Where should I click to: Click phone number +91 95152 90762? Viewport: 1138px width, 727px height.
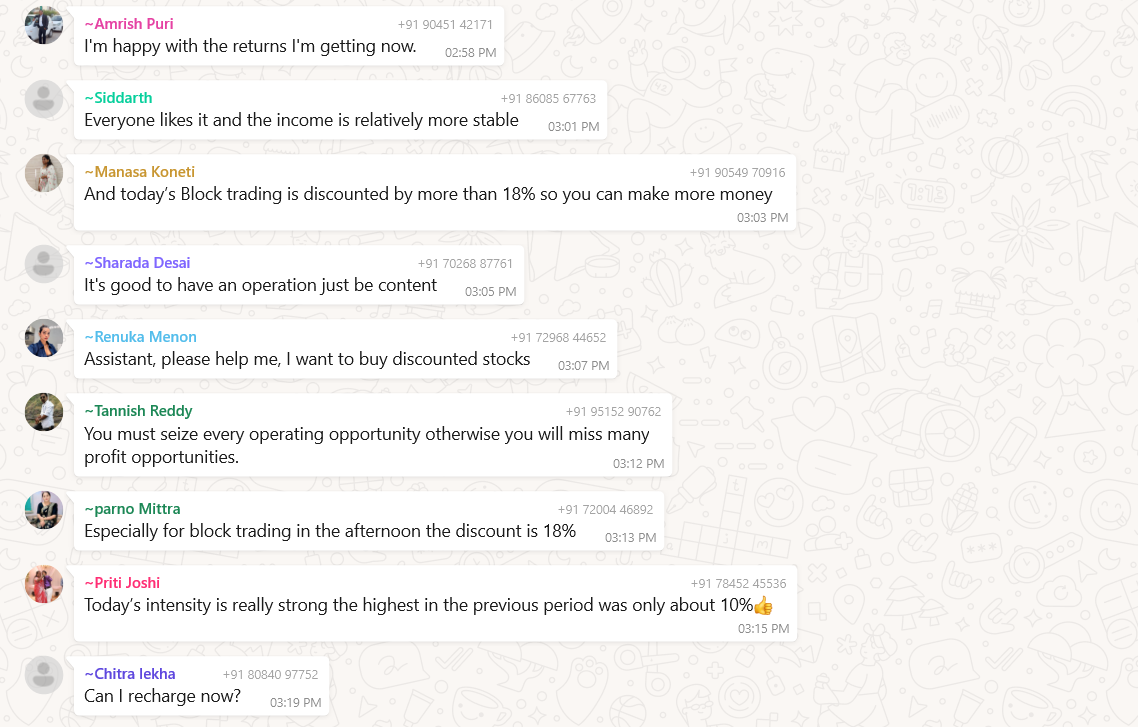pos(613,411)
